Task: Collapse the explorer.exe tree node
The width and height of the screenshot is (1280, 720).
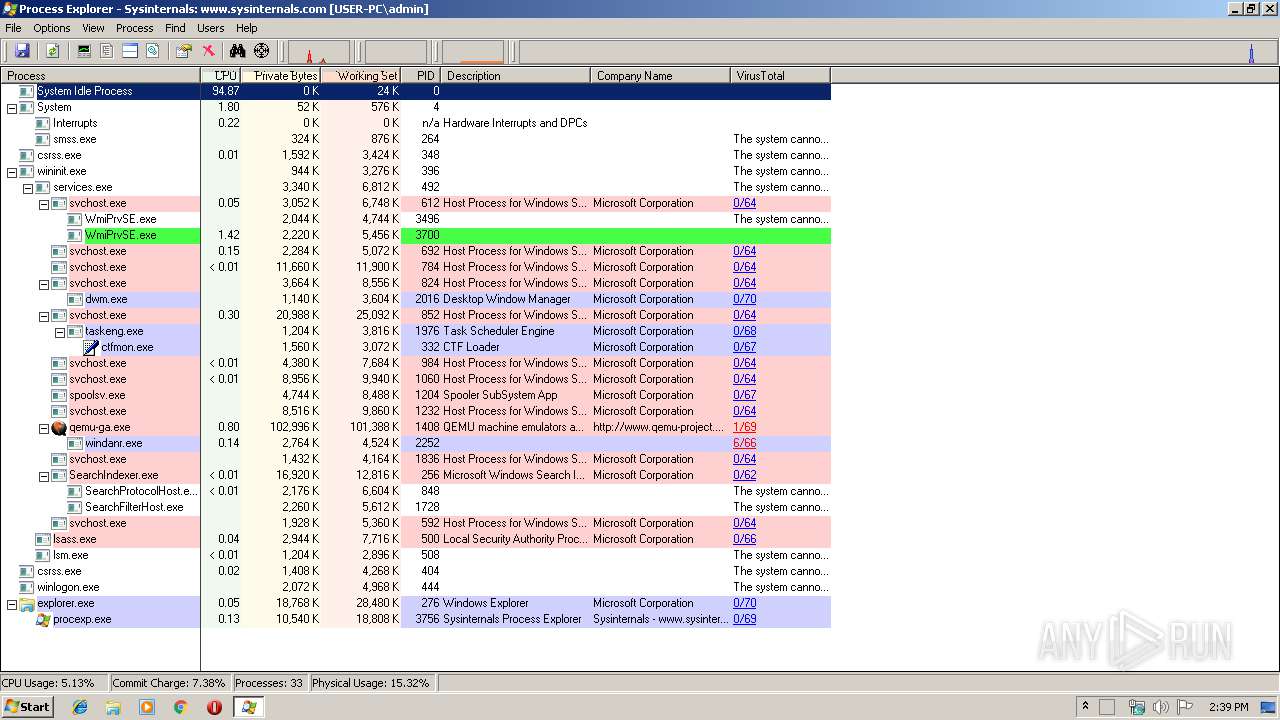Action: coord(12,603)
